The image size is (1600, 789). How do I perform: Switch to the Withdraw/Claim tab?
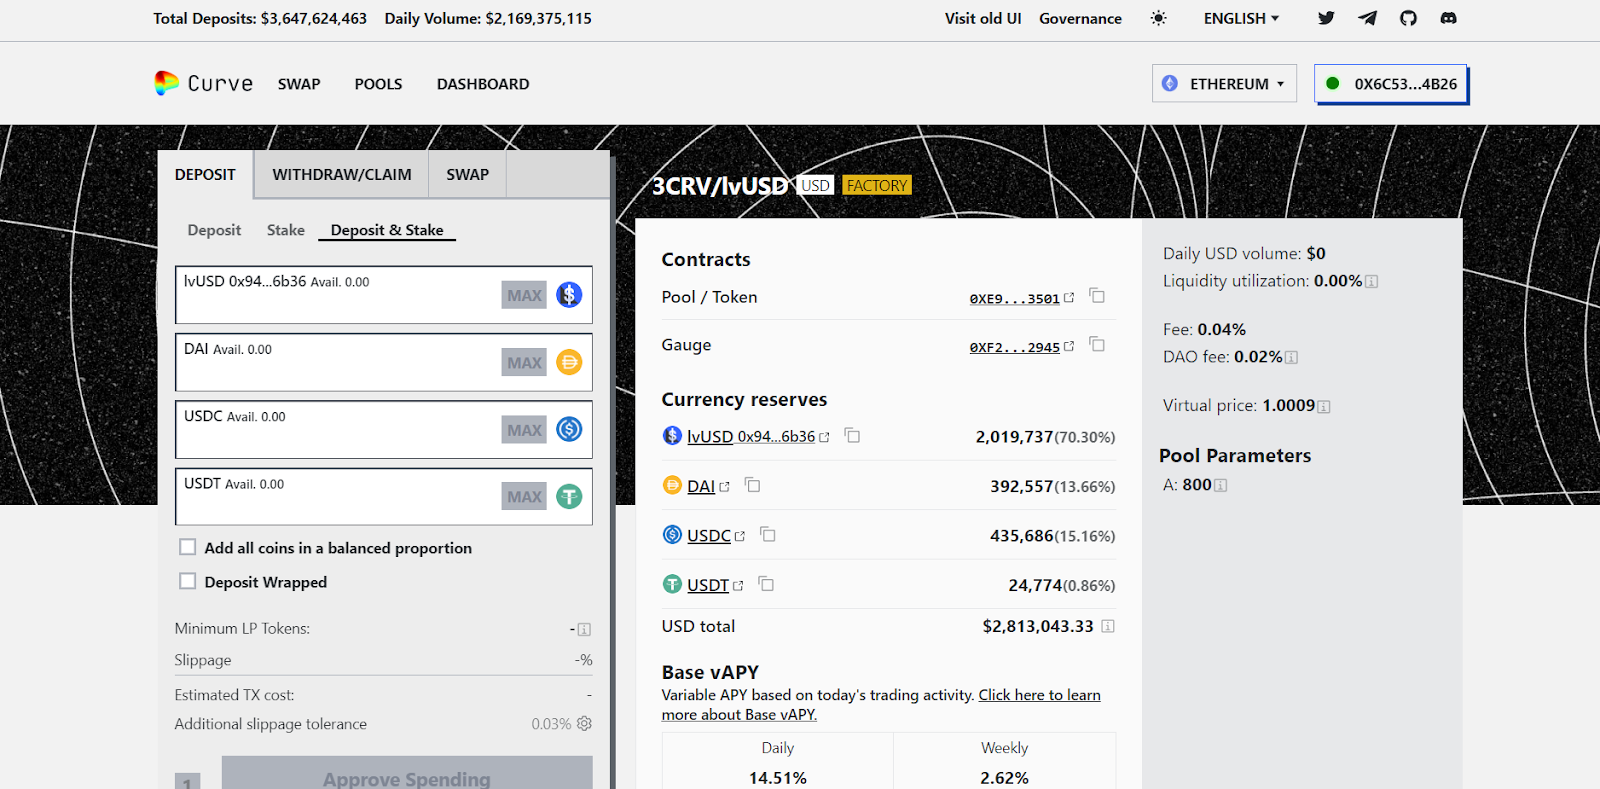pyautogui.click(x=342, y=175)
